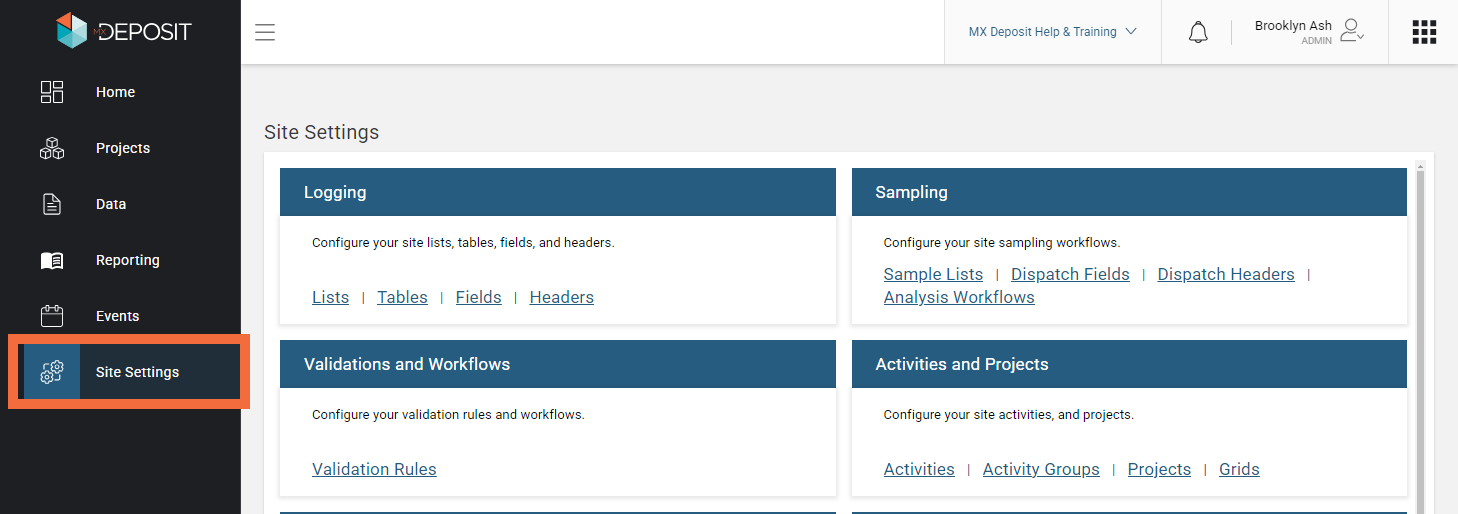
Task: Expand the MX Deposit Help & Training dropdown
Action: [x=1052, y=32]
